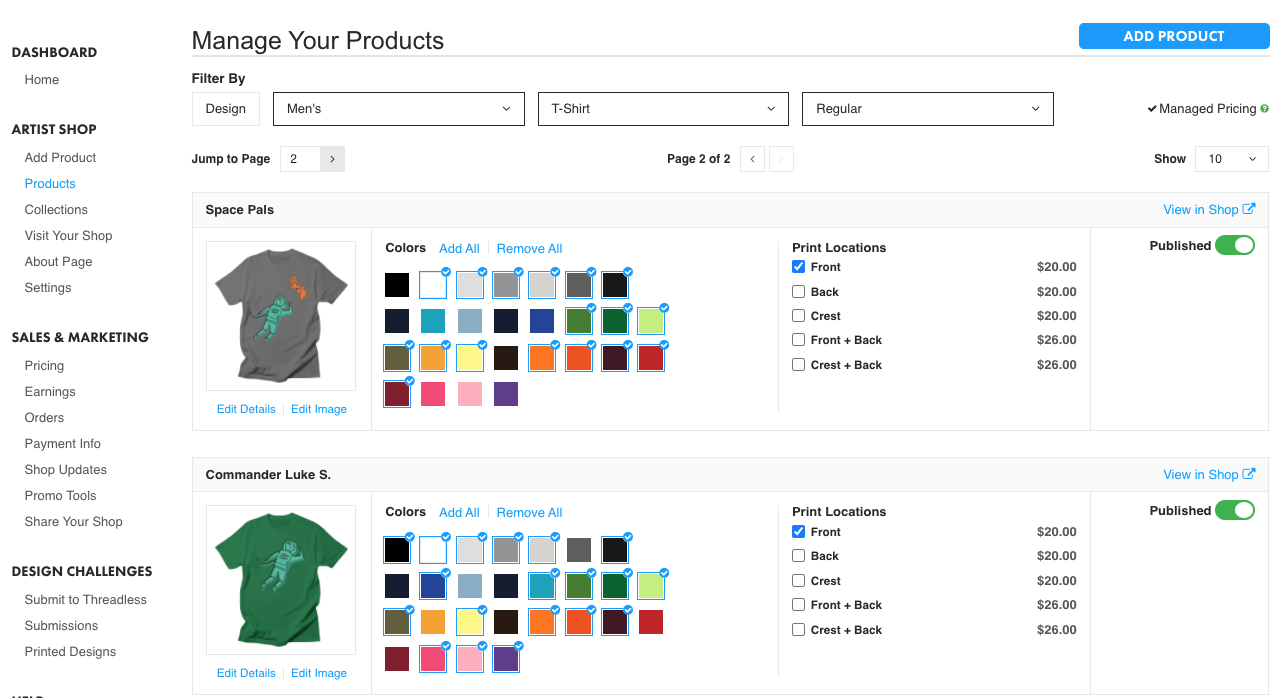Go to next page arrow beside Jump to Page

click(332, 159)
